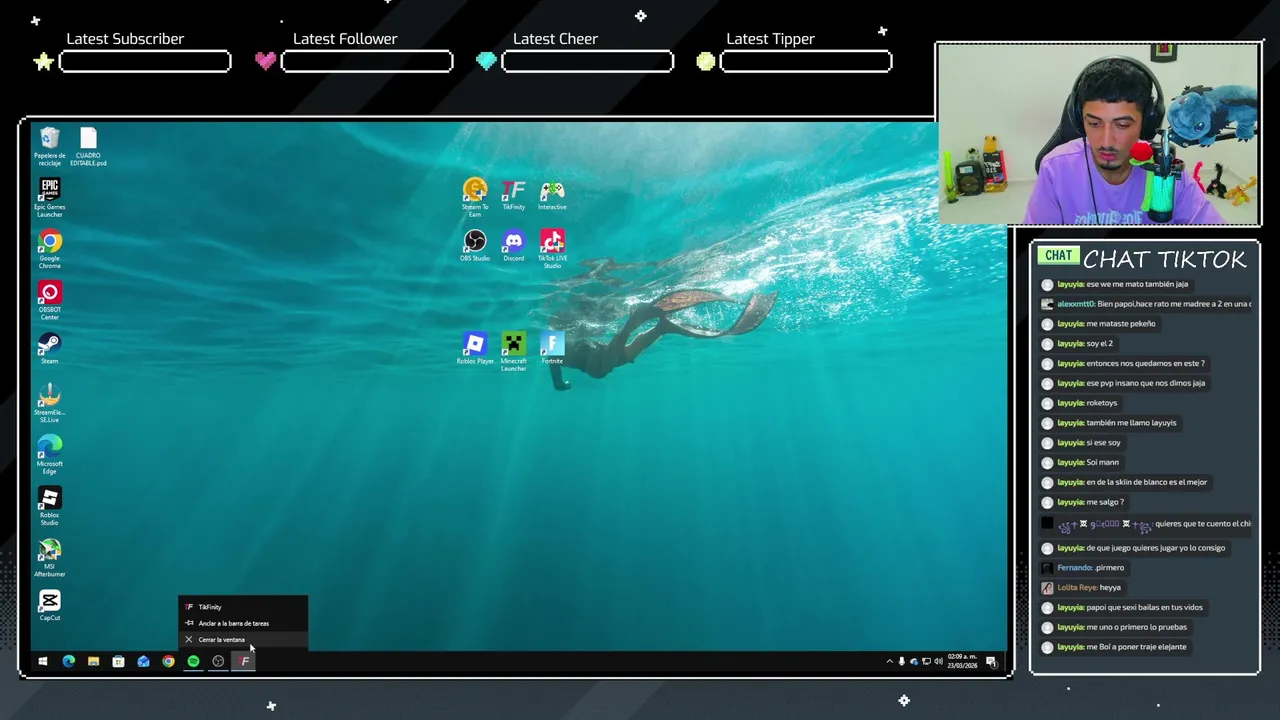Click the microphone tray icon

coord(901,661)
